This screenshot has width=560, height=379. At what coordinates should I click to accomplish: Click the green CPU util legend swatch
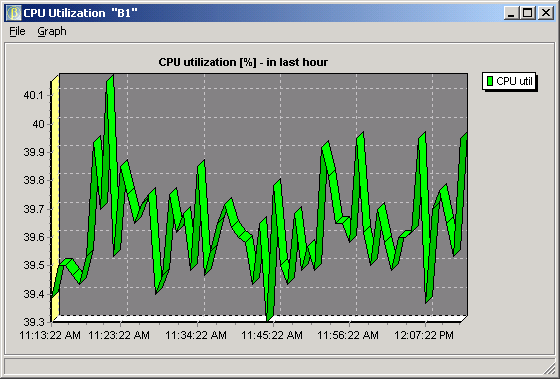coord(490,81)
